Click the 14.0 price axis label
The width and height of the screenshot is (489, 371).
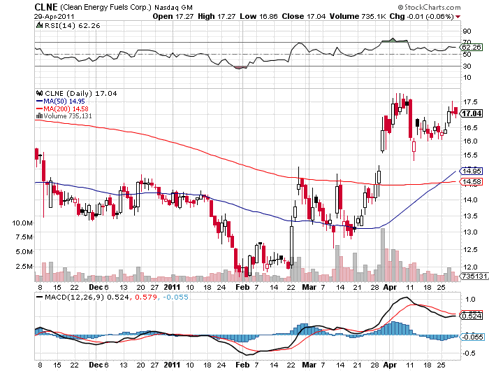click(470, 200)
